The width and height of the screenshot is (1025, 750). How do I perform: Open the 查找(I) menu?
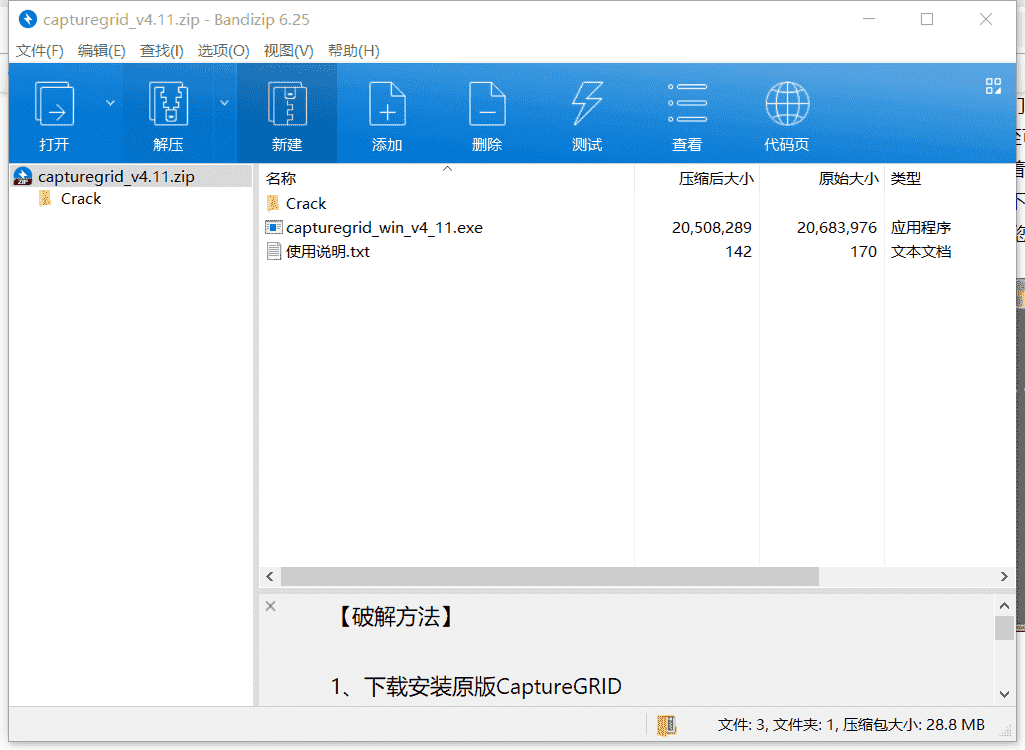161,51
